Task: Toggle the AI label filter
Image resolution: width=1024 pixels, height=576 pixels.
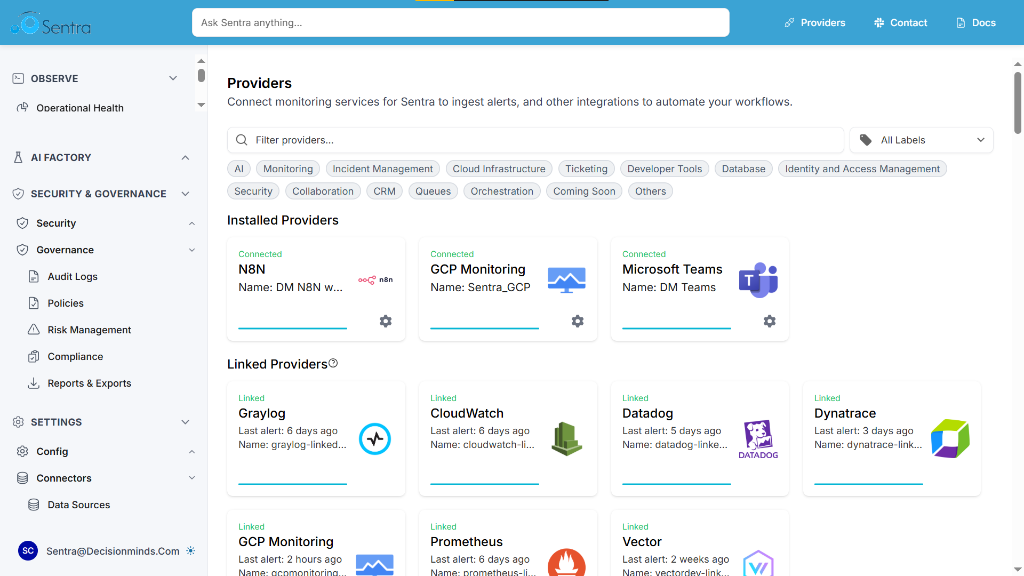Action: pos(239,168)
